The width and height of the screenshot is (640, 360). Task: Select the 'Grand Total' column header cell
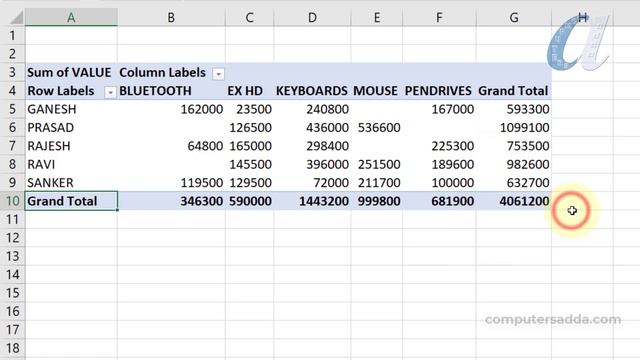click(514, 91)
